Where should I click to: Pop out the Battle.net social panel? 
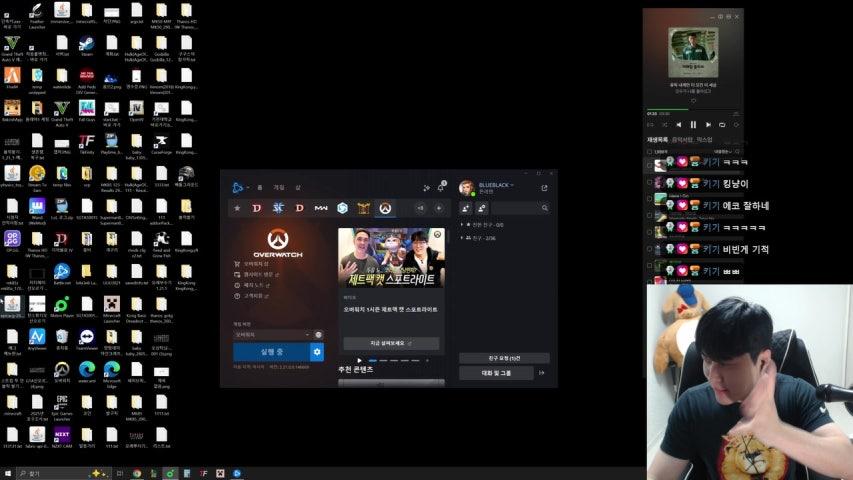tap(545, 188)
